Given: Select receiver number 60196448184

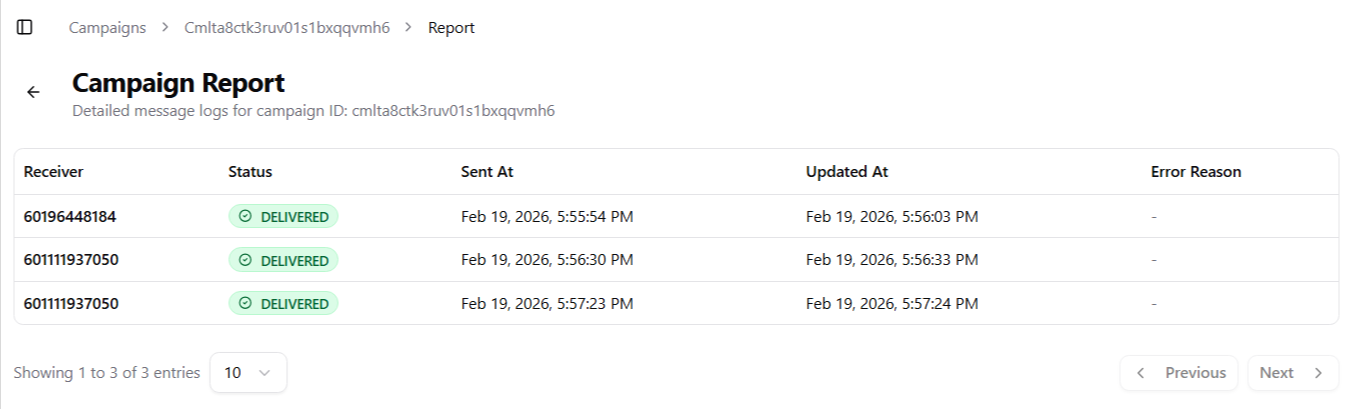Looking at the screenshot, I should 69,216.
